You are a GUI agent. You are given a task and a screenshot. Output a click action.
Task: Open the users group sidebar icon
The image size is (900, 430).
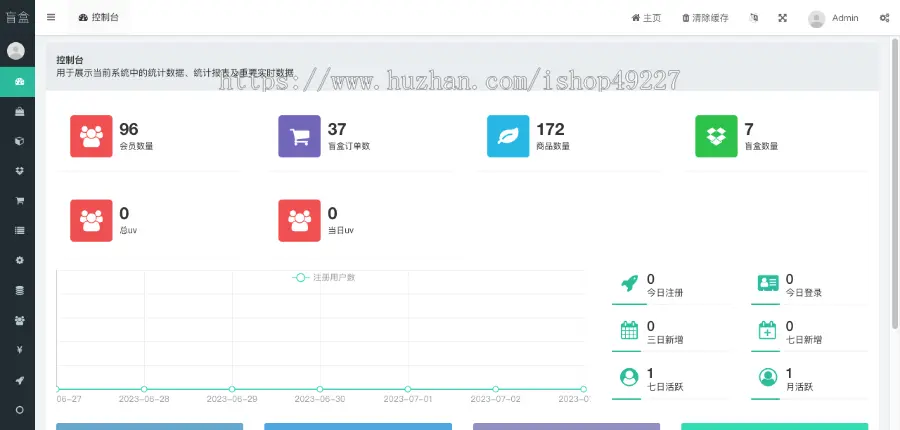(17, 320)
